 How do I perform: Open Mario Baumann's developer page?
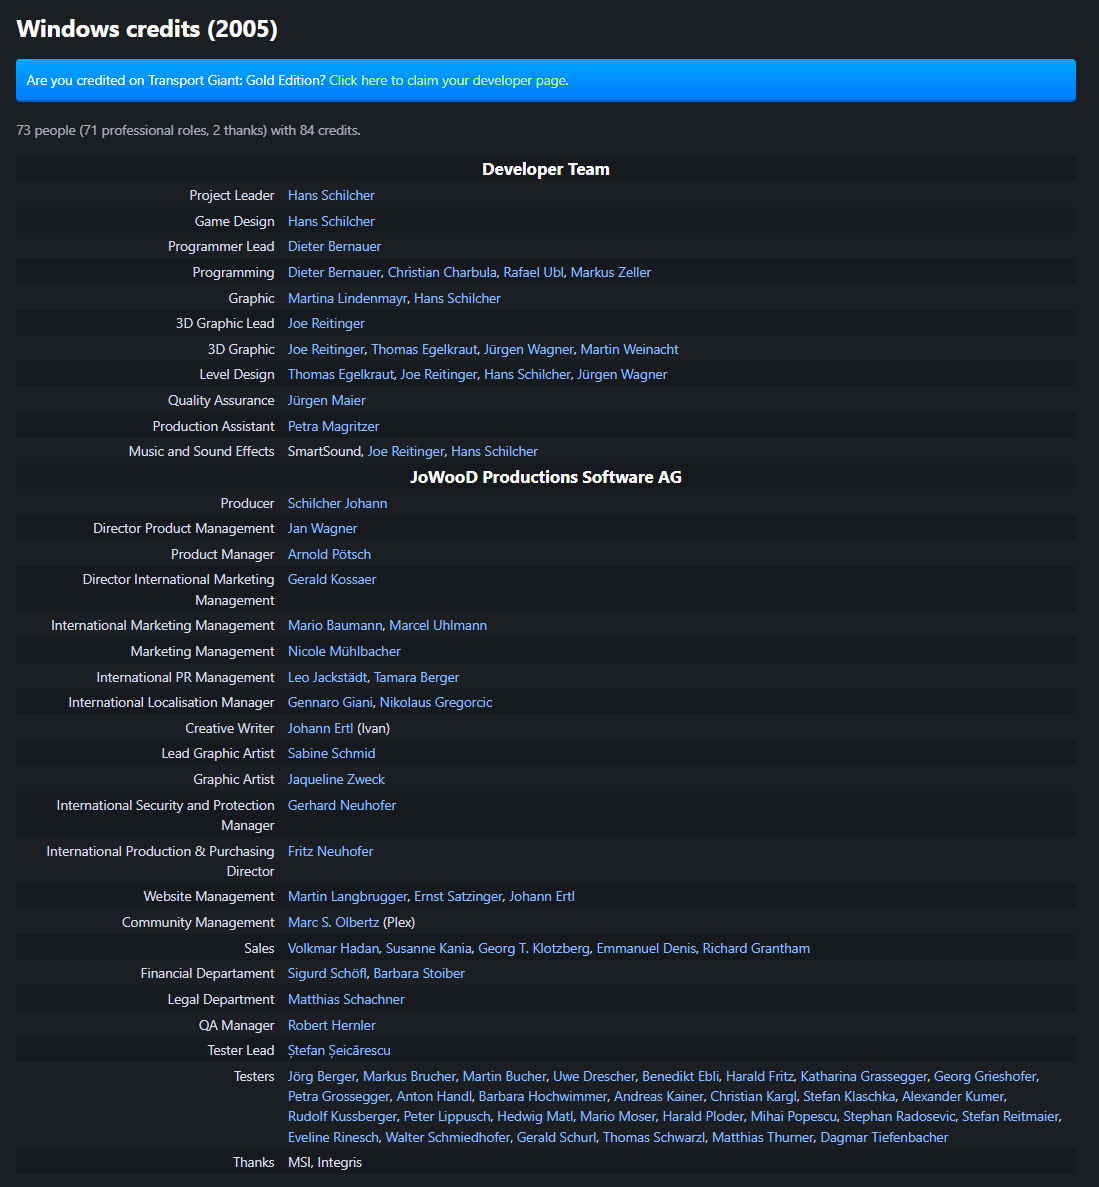335,625
